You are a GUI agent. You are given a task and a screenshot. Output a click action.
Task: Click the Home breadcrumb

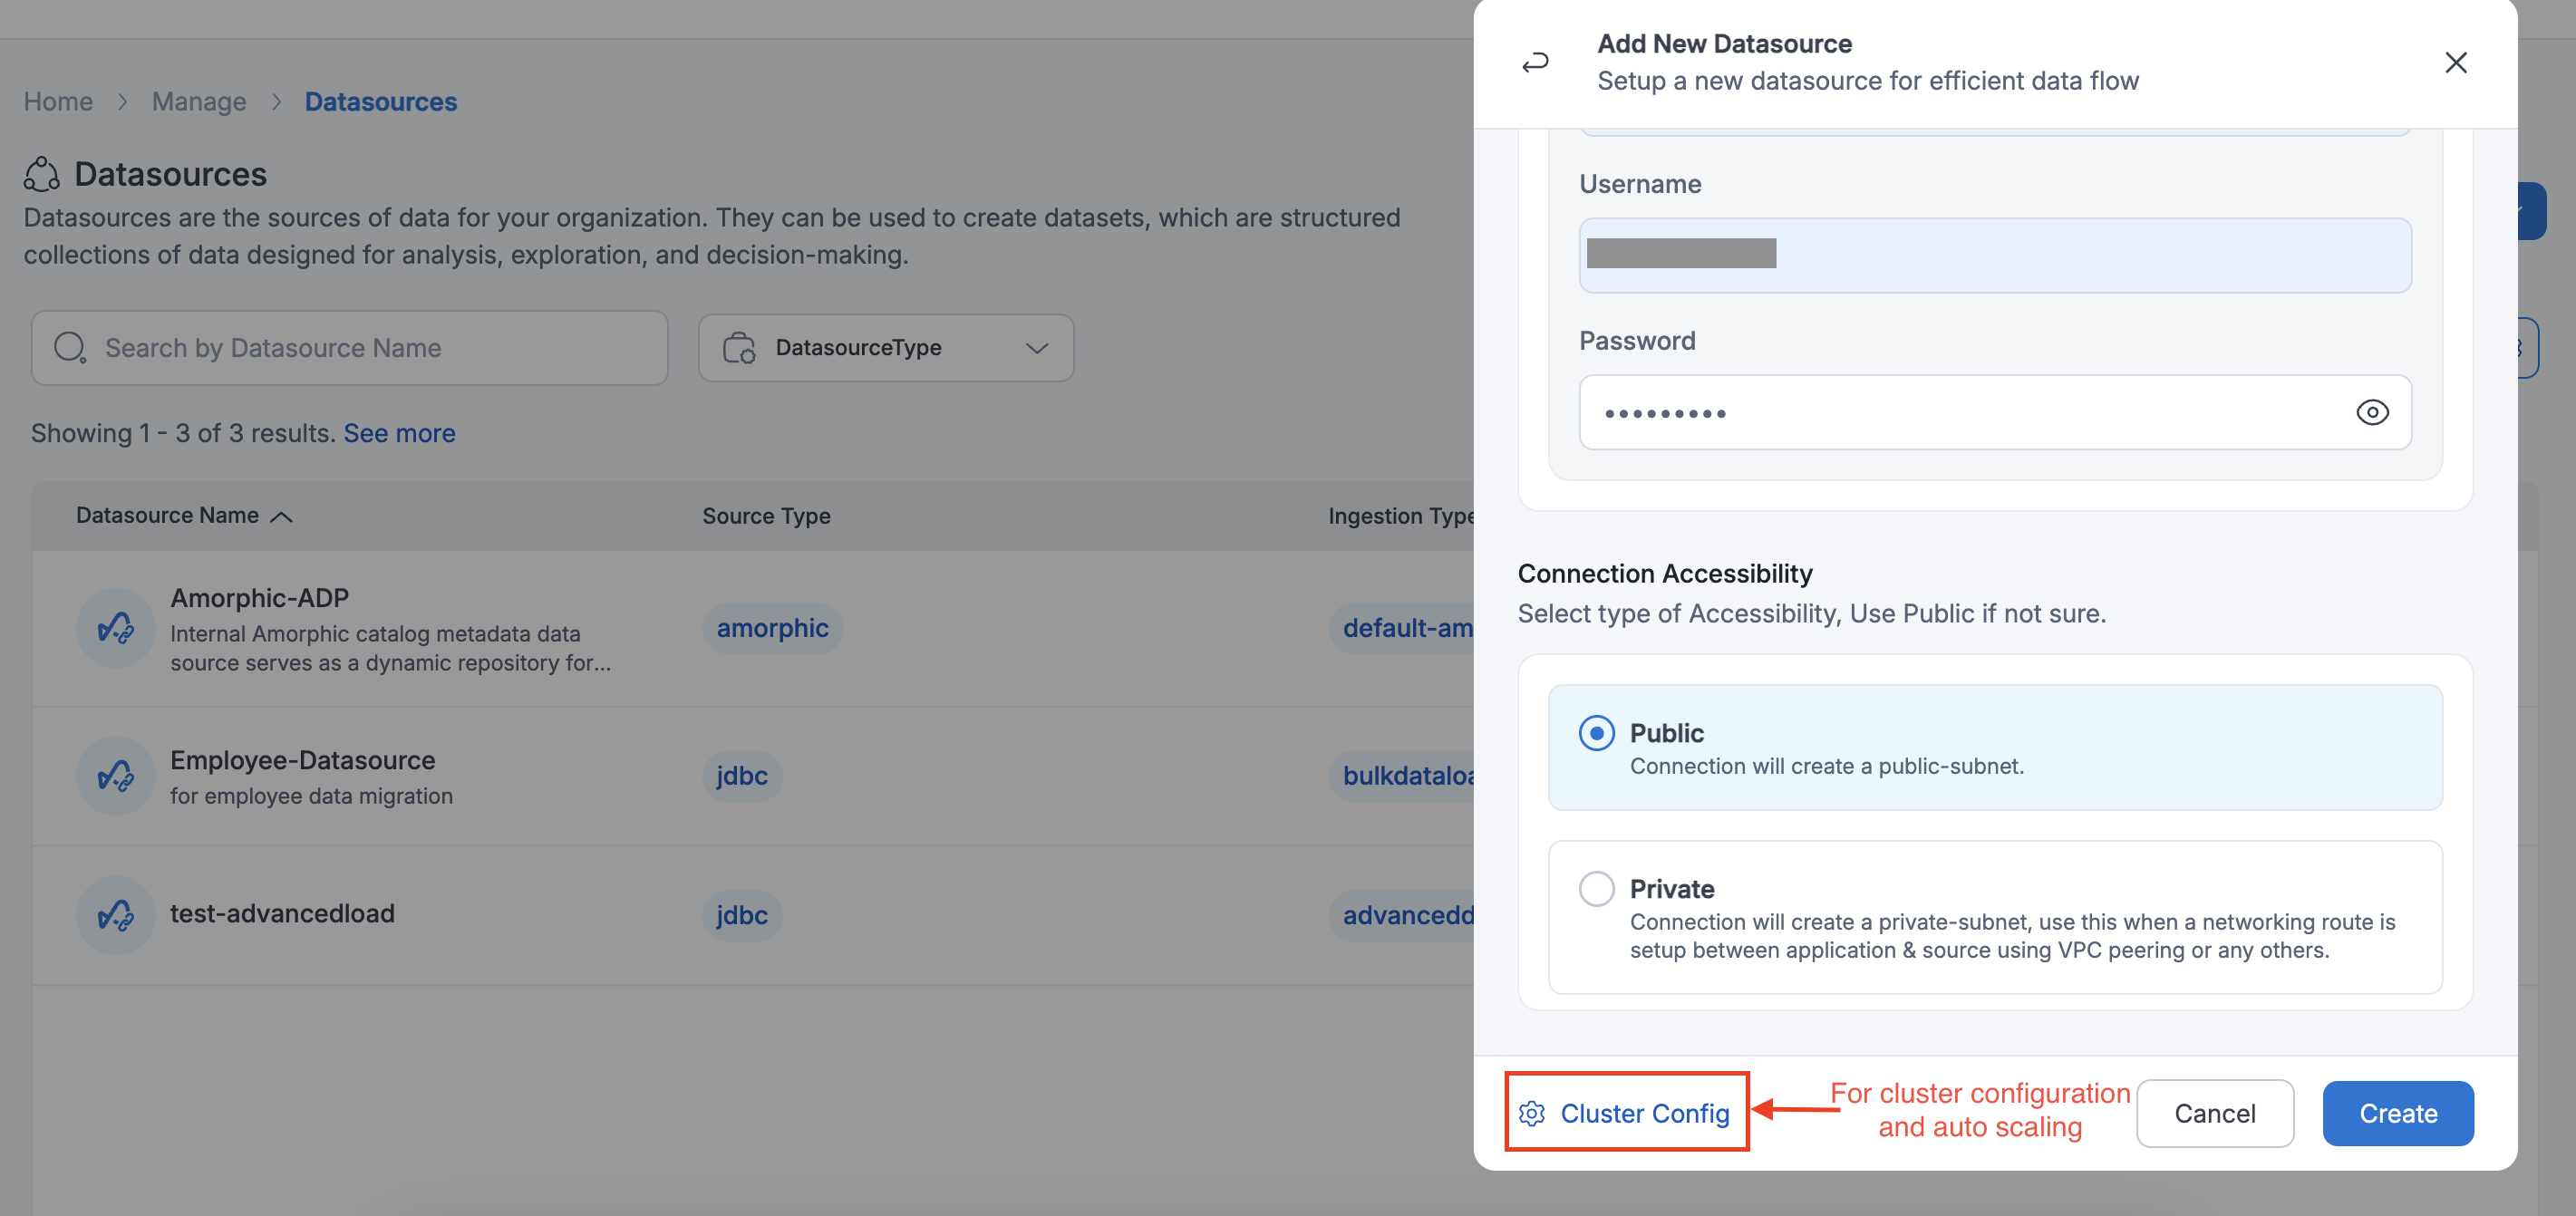click(x=58, y=102)
